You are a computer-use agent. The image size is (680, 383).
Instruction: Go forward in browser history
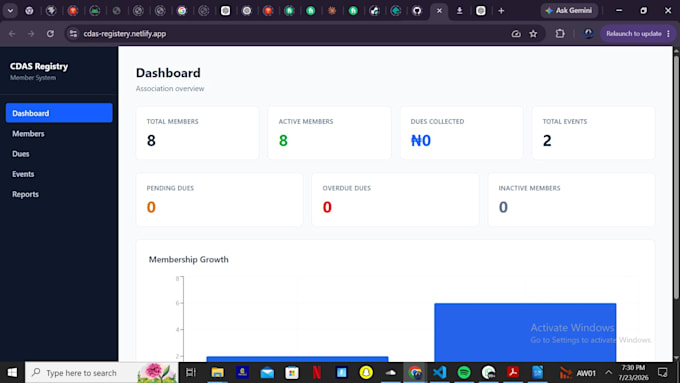coord(31,33)
